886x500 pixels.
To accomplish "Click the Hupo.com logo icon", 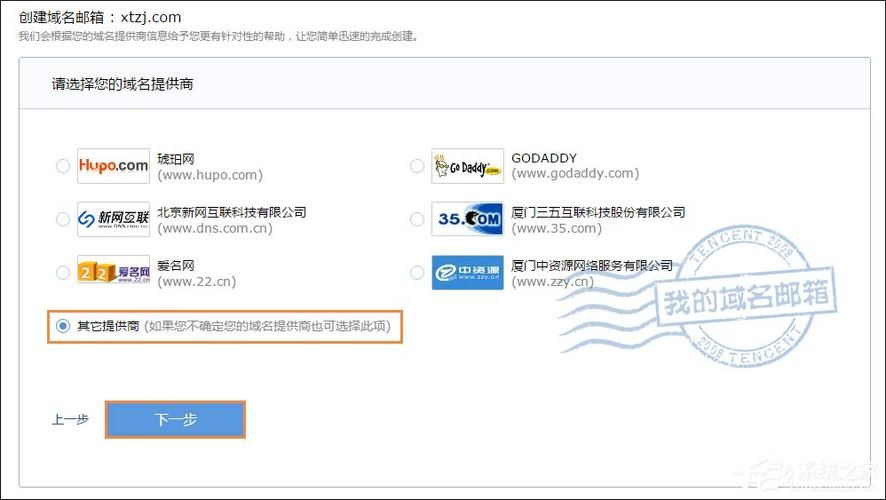I will pyautogui.click(x=113, y=166).
